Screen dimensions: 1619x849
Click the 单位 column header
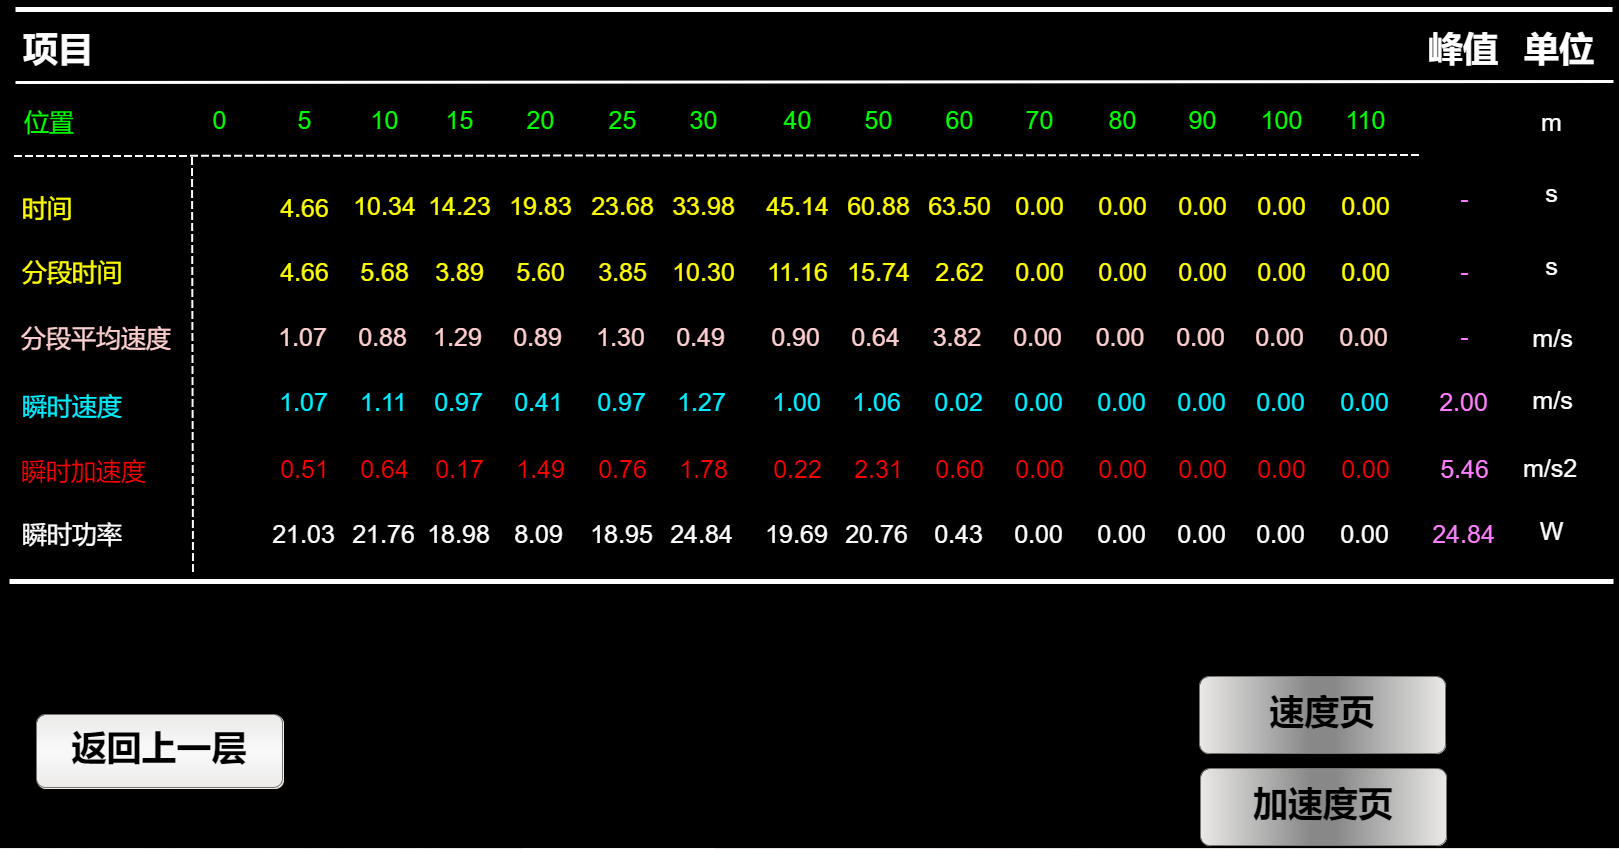(1558, 49)
